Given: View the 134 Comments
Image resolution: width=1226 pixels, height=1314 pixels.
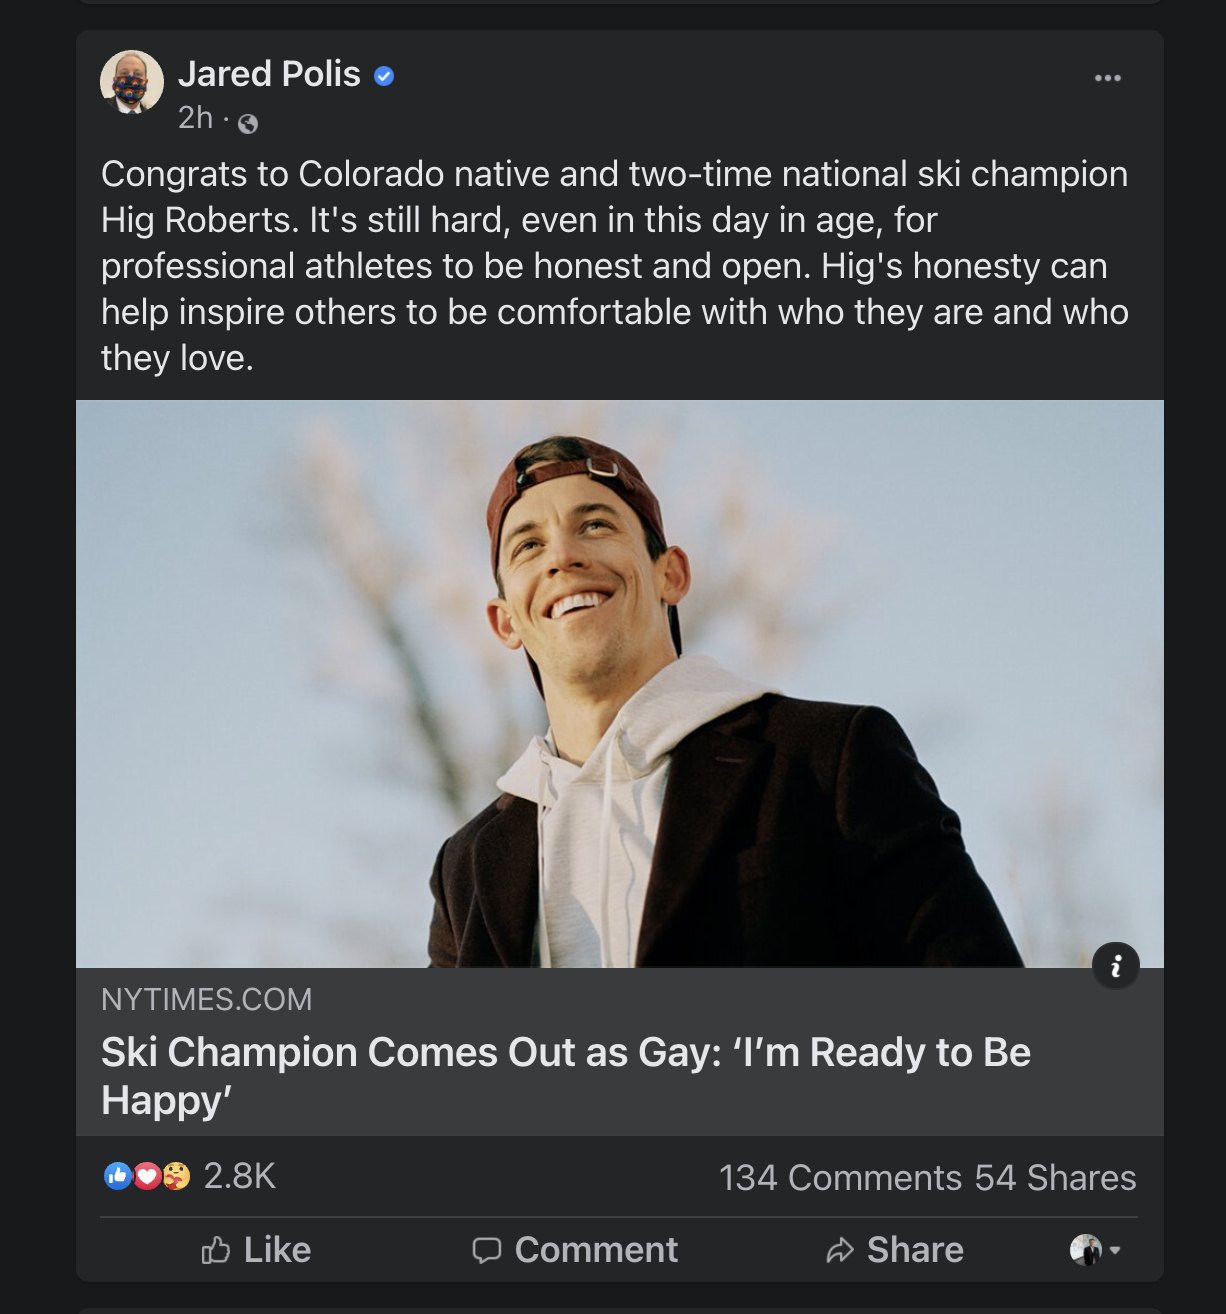Looking at the screenshot, I should tap(840, 1178).
